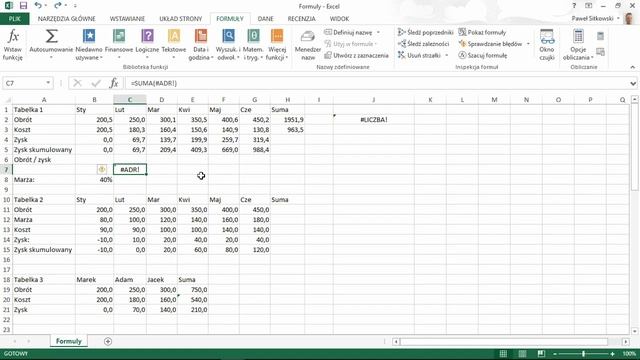Open Data i godzina functions

[200, 45]
